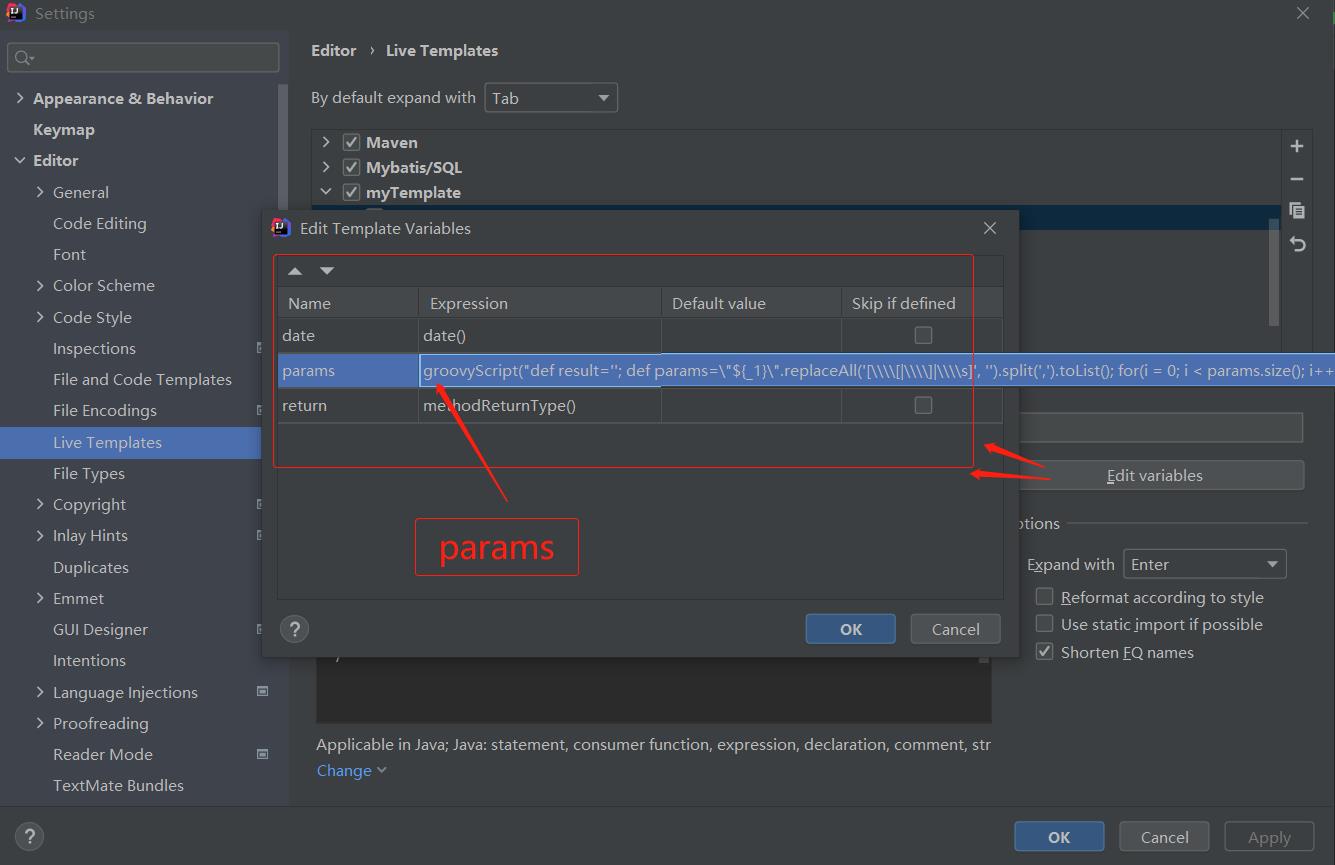The image size is (1335, 865).
Task: Expand the Copyright subsection
Action: click(40, 504)
